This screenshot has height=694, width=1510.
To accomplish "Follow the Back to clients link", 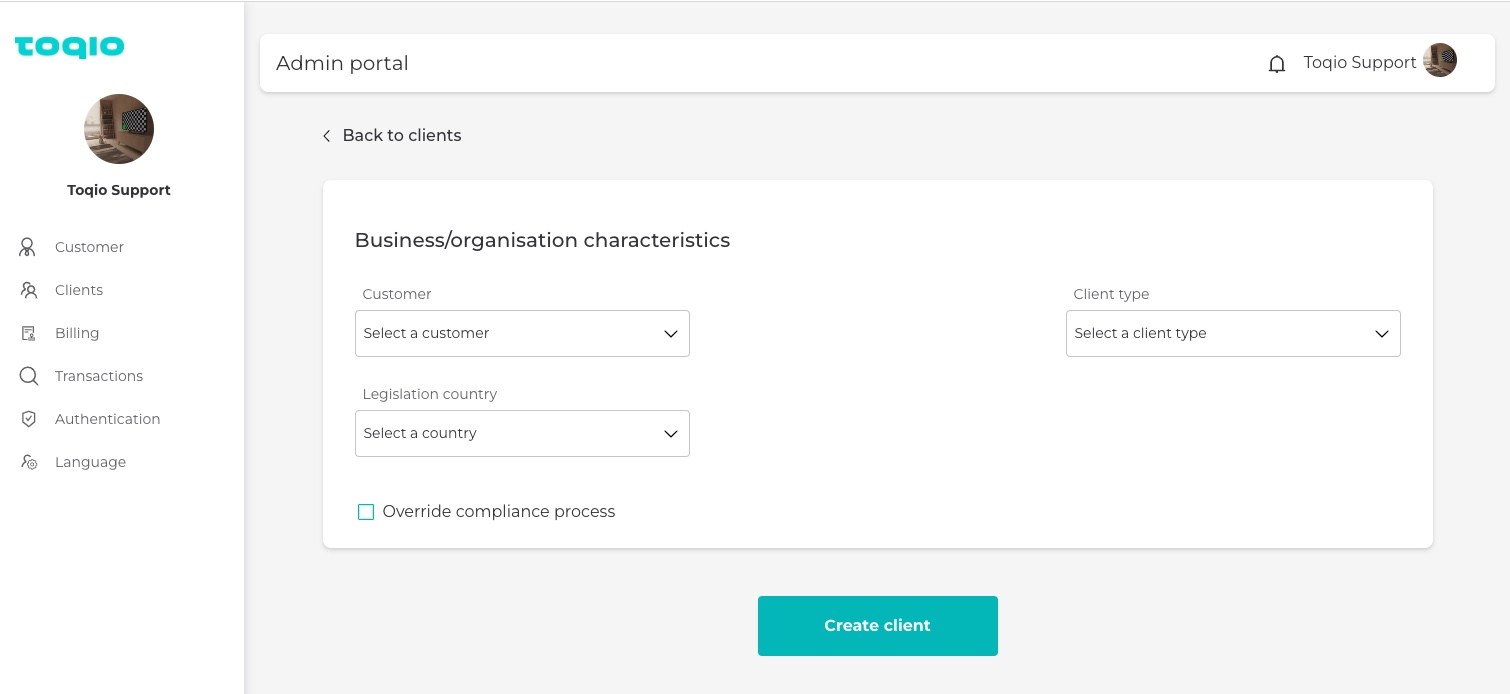I will (401, 136).
